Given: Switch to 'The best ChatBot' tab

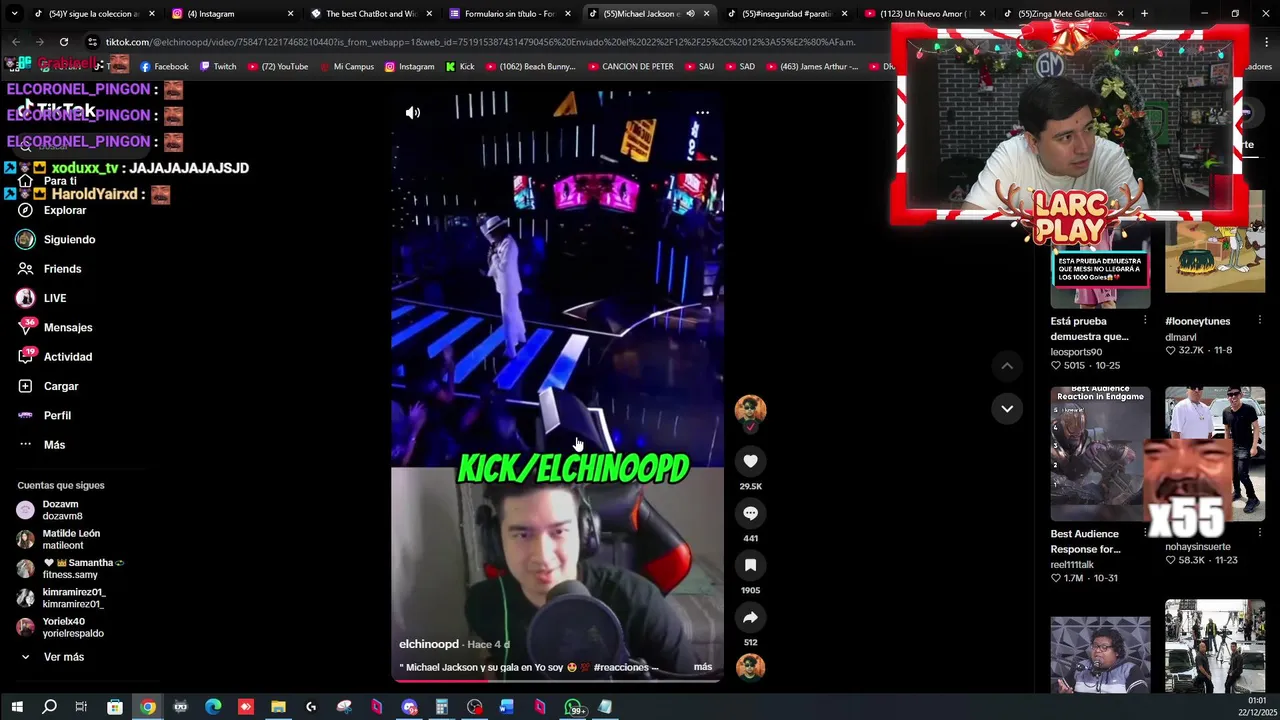Looking at the screenshot, I should (x=371, y=14).
